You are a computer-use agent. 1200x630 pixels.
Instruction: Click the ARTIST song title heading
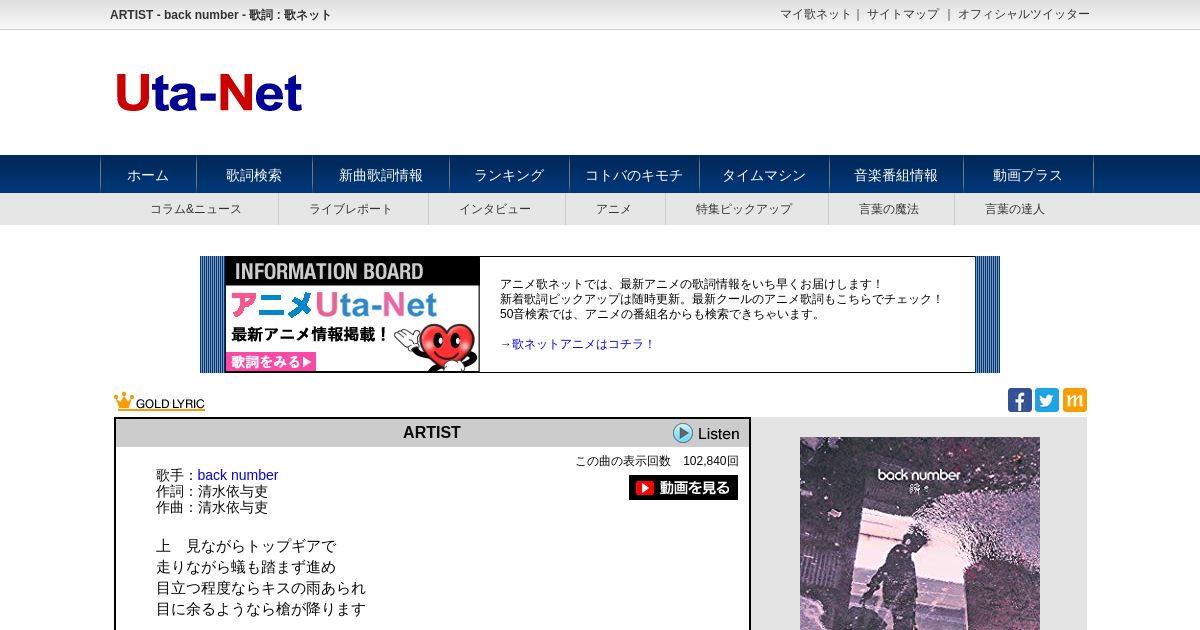pos(432,433)
